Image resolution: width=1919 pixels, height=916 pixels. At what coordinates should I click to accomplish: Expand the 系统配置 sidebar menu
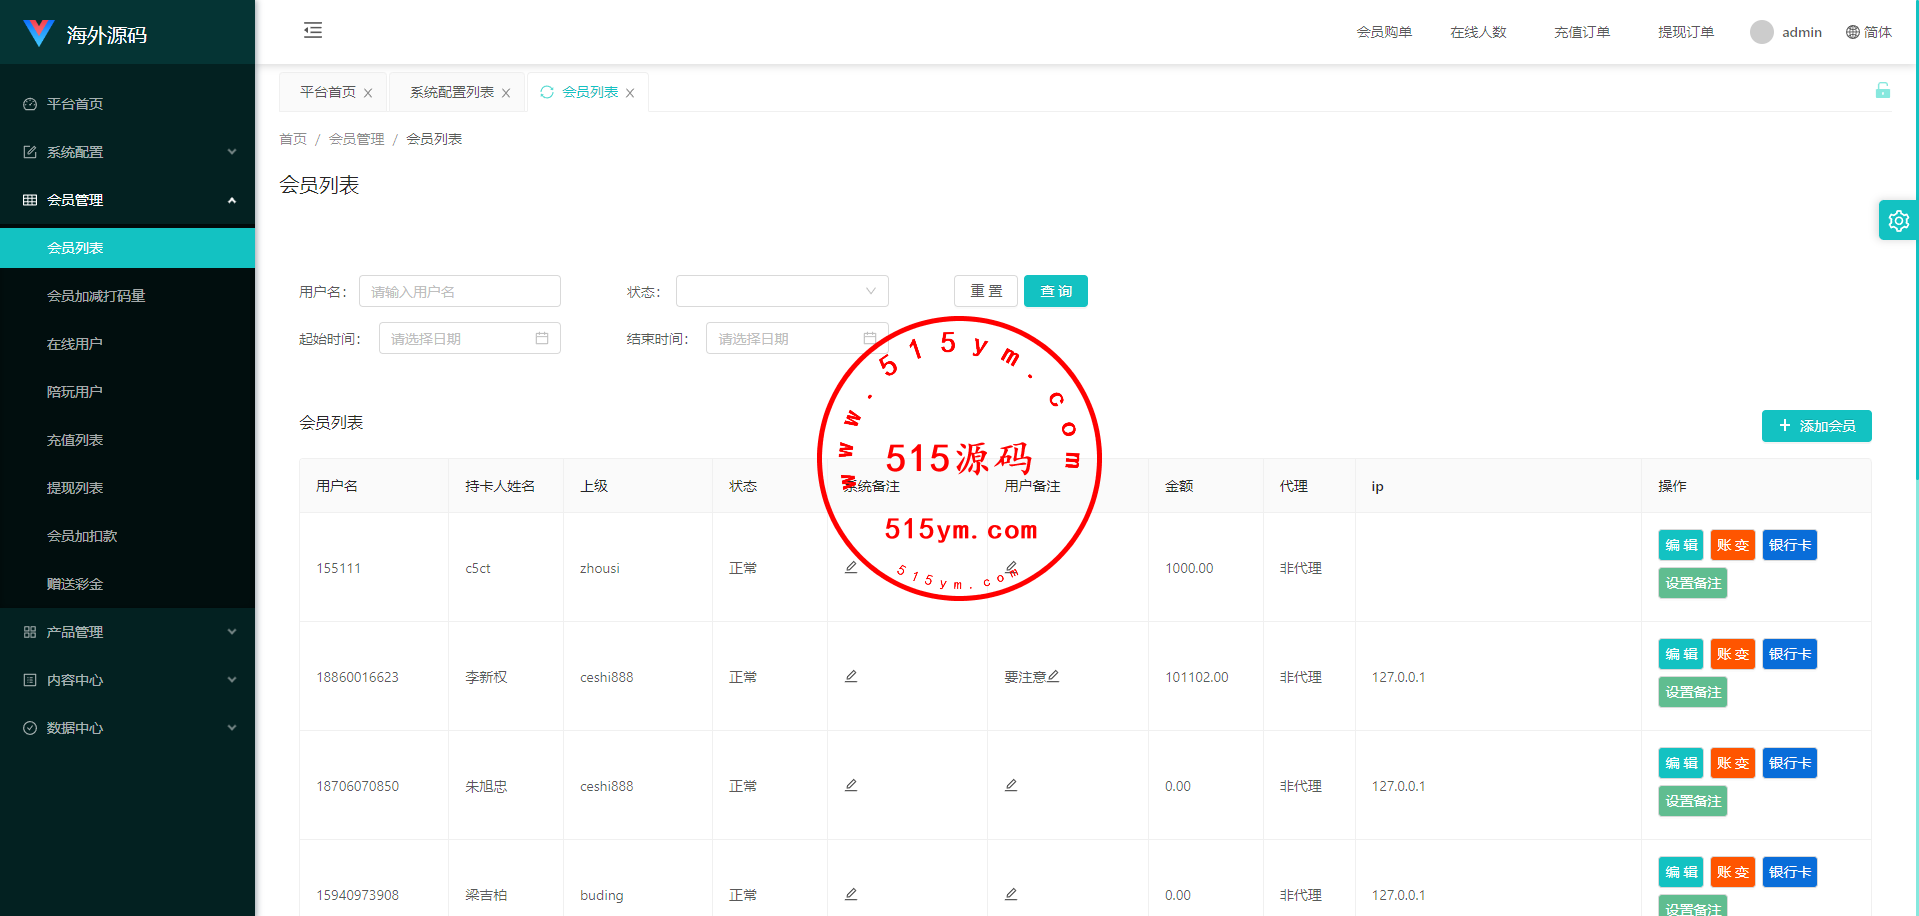tap(127, 152)
